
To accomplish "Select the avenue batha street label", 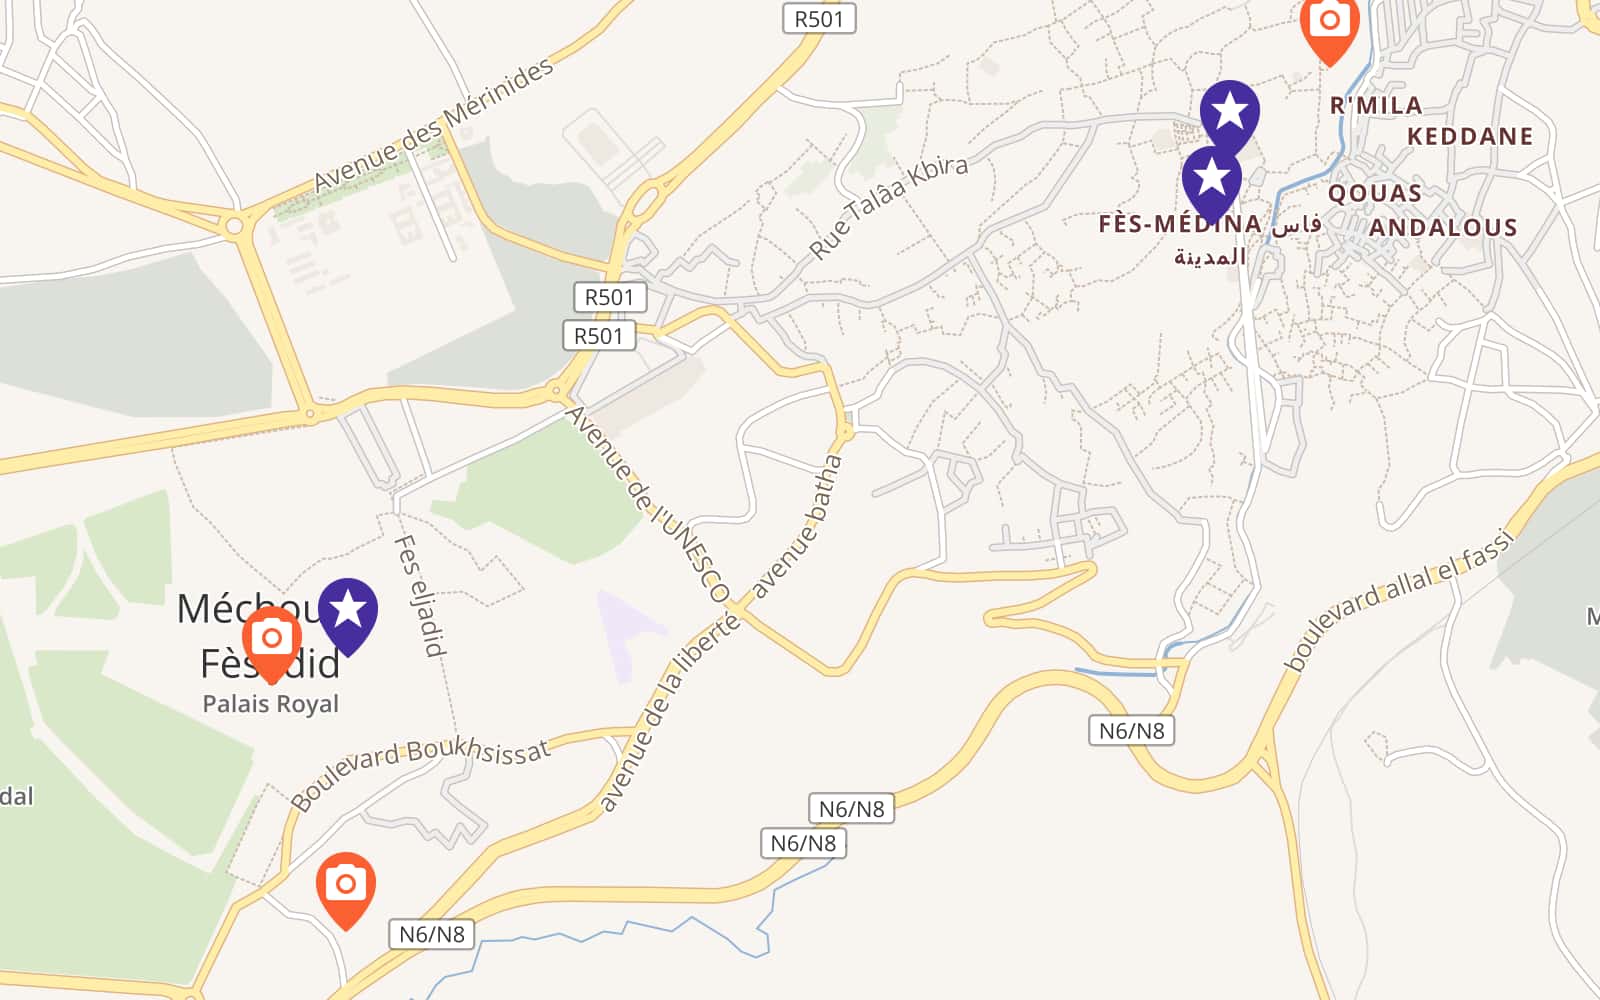I will coord(798,526).
